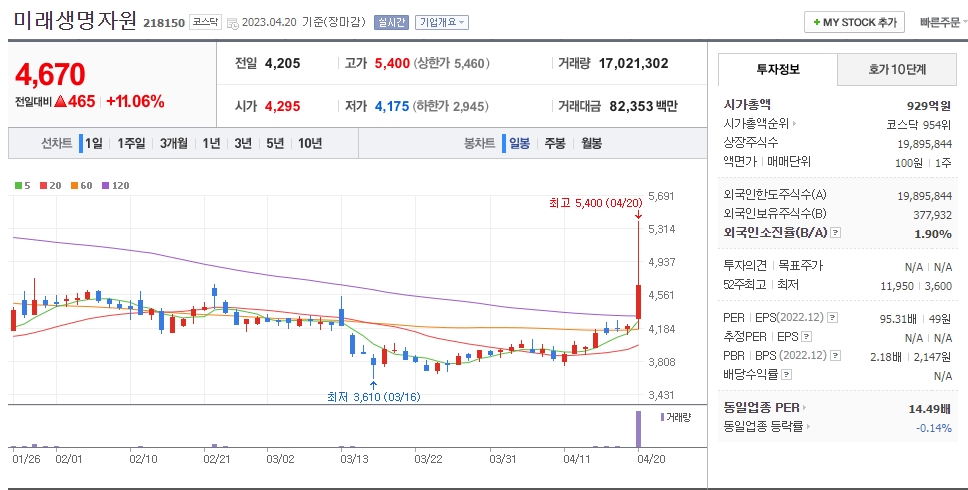Click the 투자의견 label
Screen dimensions: 968x490
[745, 266]
